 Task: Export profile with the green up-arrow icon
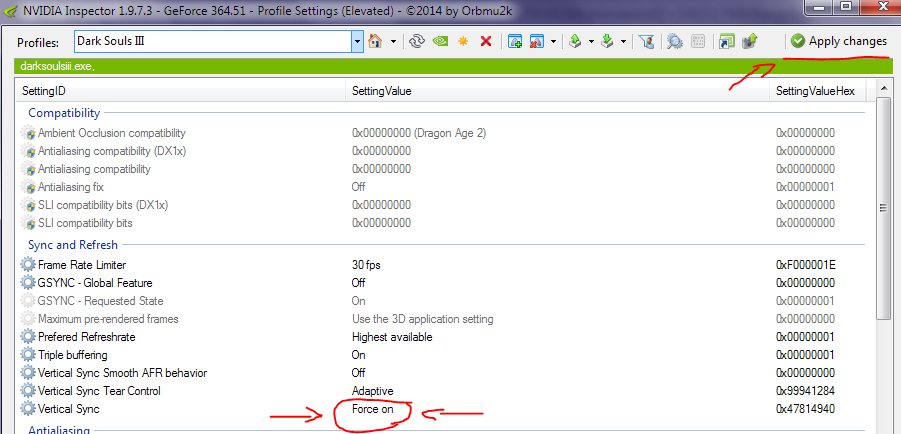(x=576, y=41)
